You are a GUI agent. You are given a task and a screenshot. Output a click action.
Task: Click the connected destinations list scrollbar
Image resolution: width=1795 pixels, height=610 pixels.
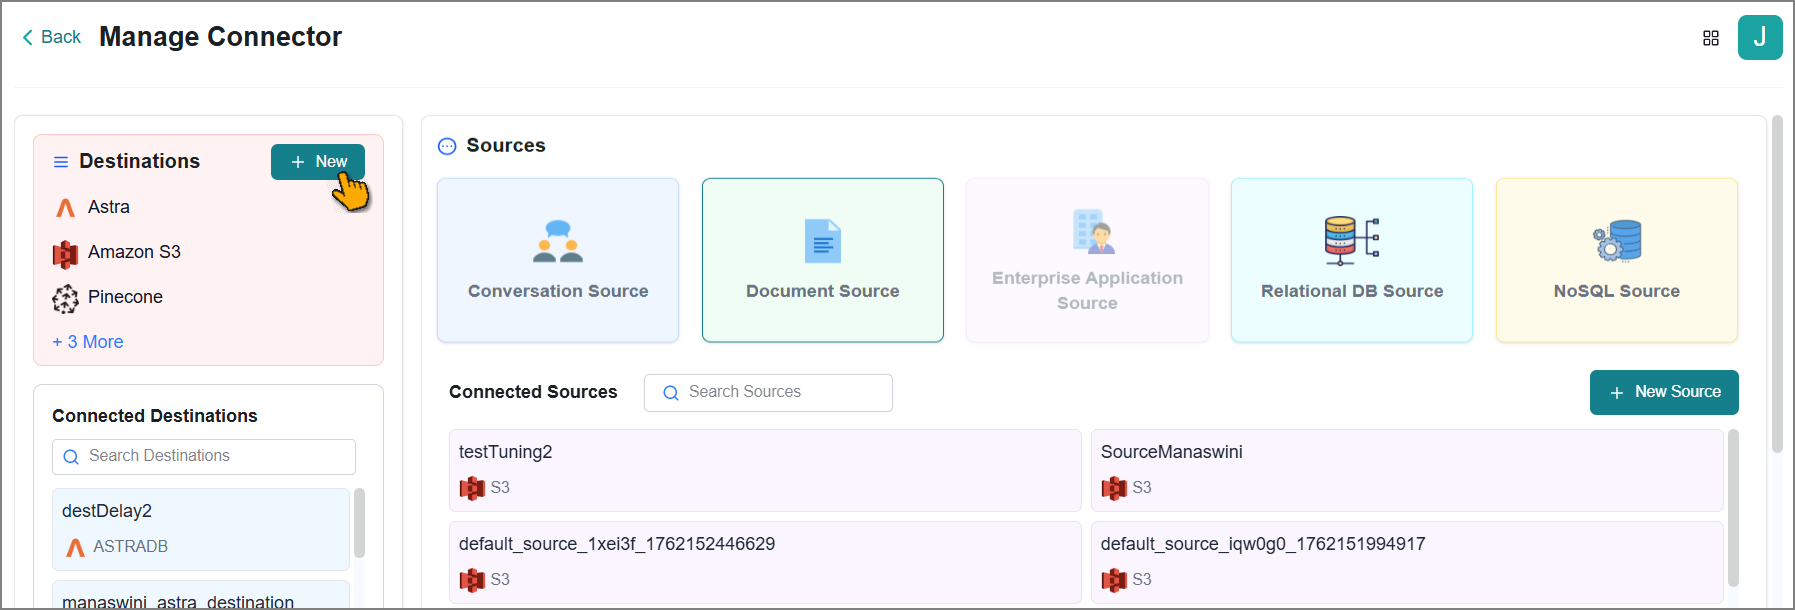pos(359,522)
